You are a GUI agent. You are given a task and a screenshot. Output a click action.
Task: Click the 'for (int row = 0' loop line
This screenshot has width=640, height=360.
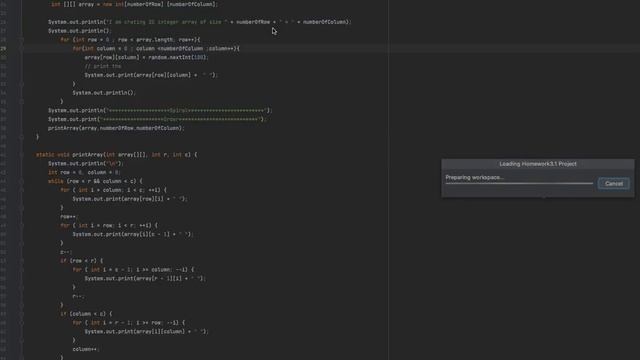pos(130,40)
